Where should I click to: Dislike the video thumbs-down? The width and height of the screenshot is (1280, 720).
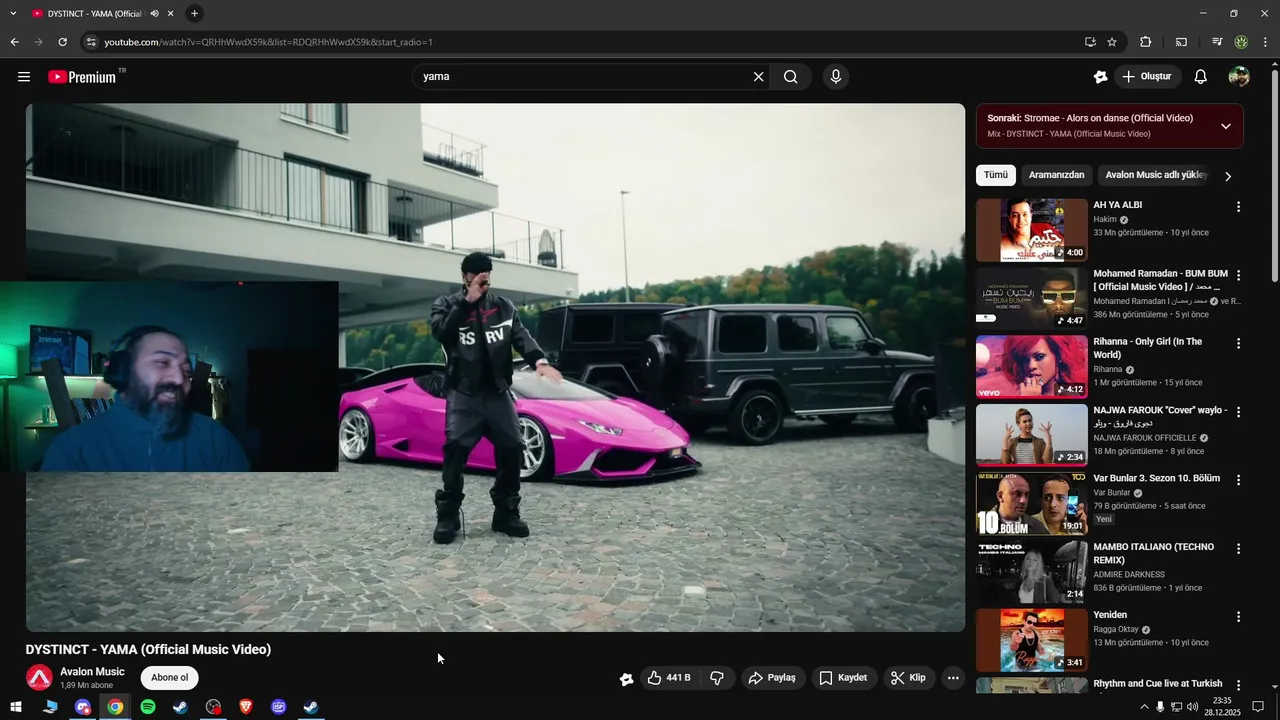tap(717, 678)
